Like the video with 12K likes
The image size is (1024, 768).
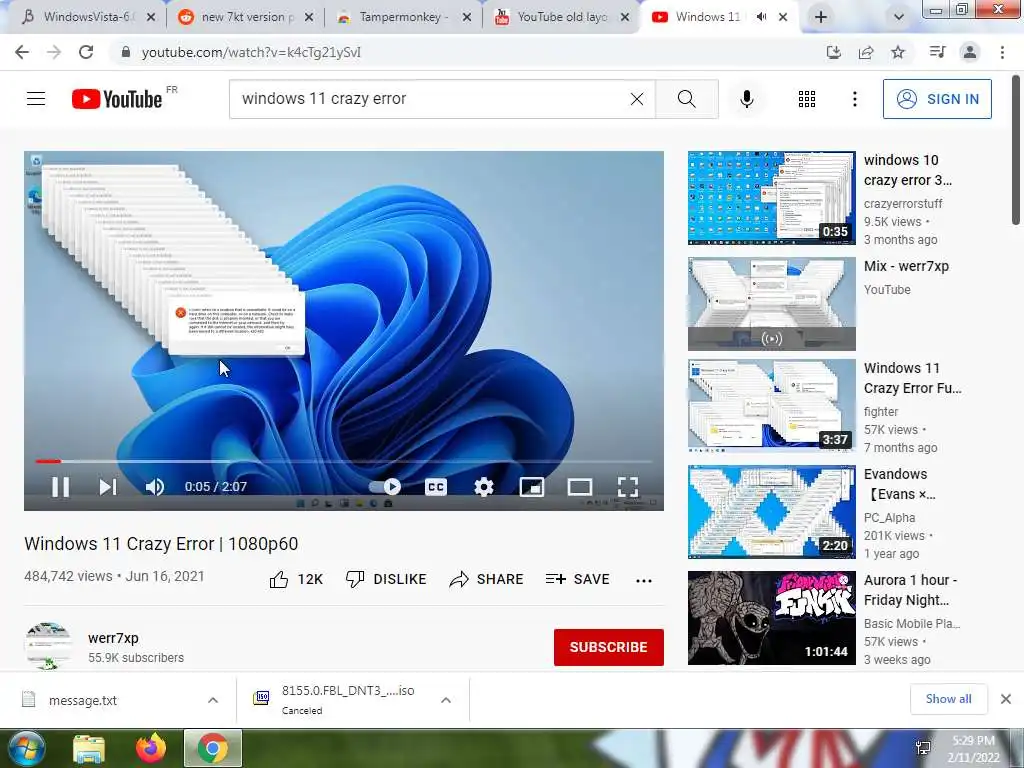[x=296, y=579]
